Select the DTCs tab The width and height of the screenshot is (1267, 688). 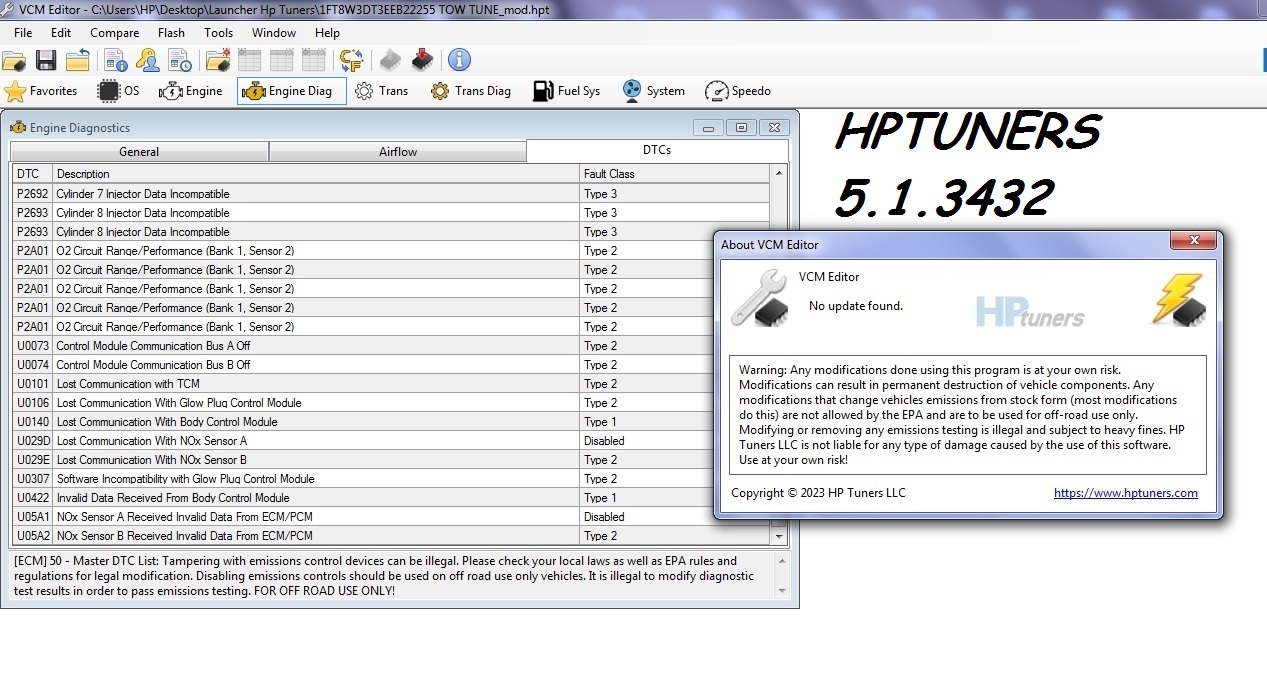[657, 150]
